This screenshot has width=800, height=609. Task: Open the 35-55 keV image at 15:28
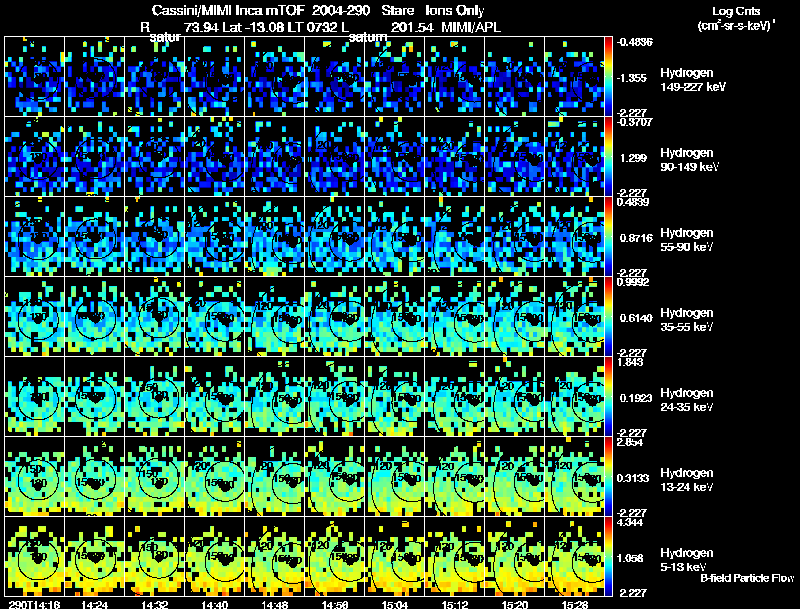point(574,317)
